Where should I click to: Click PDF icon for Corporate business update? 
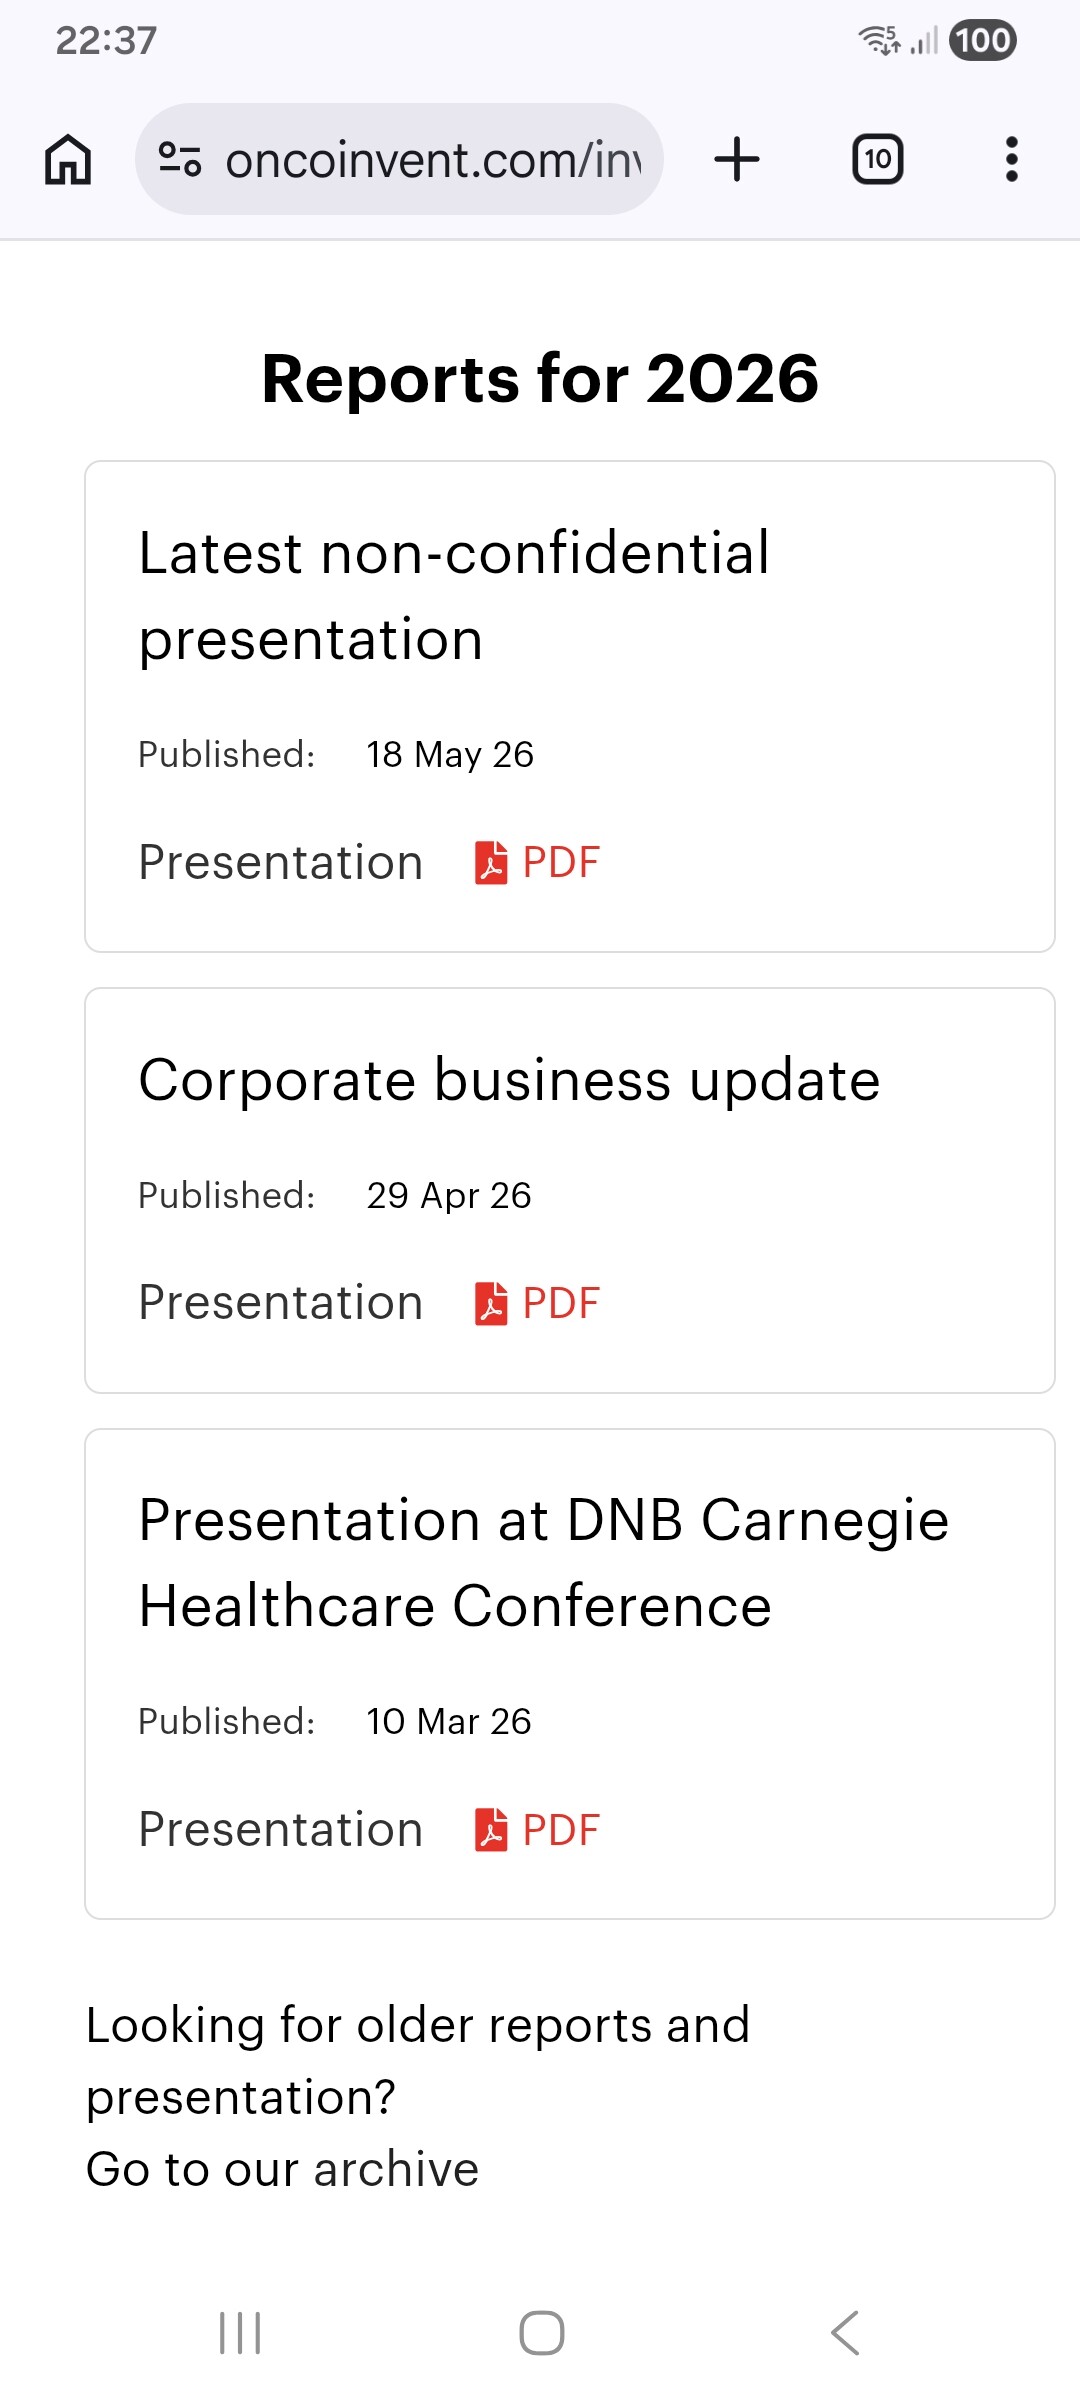[x=491, y=1304]
